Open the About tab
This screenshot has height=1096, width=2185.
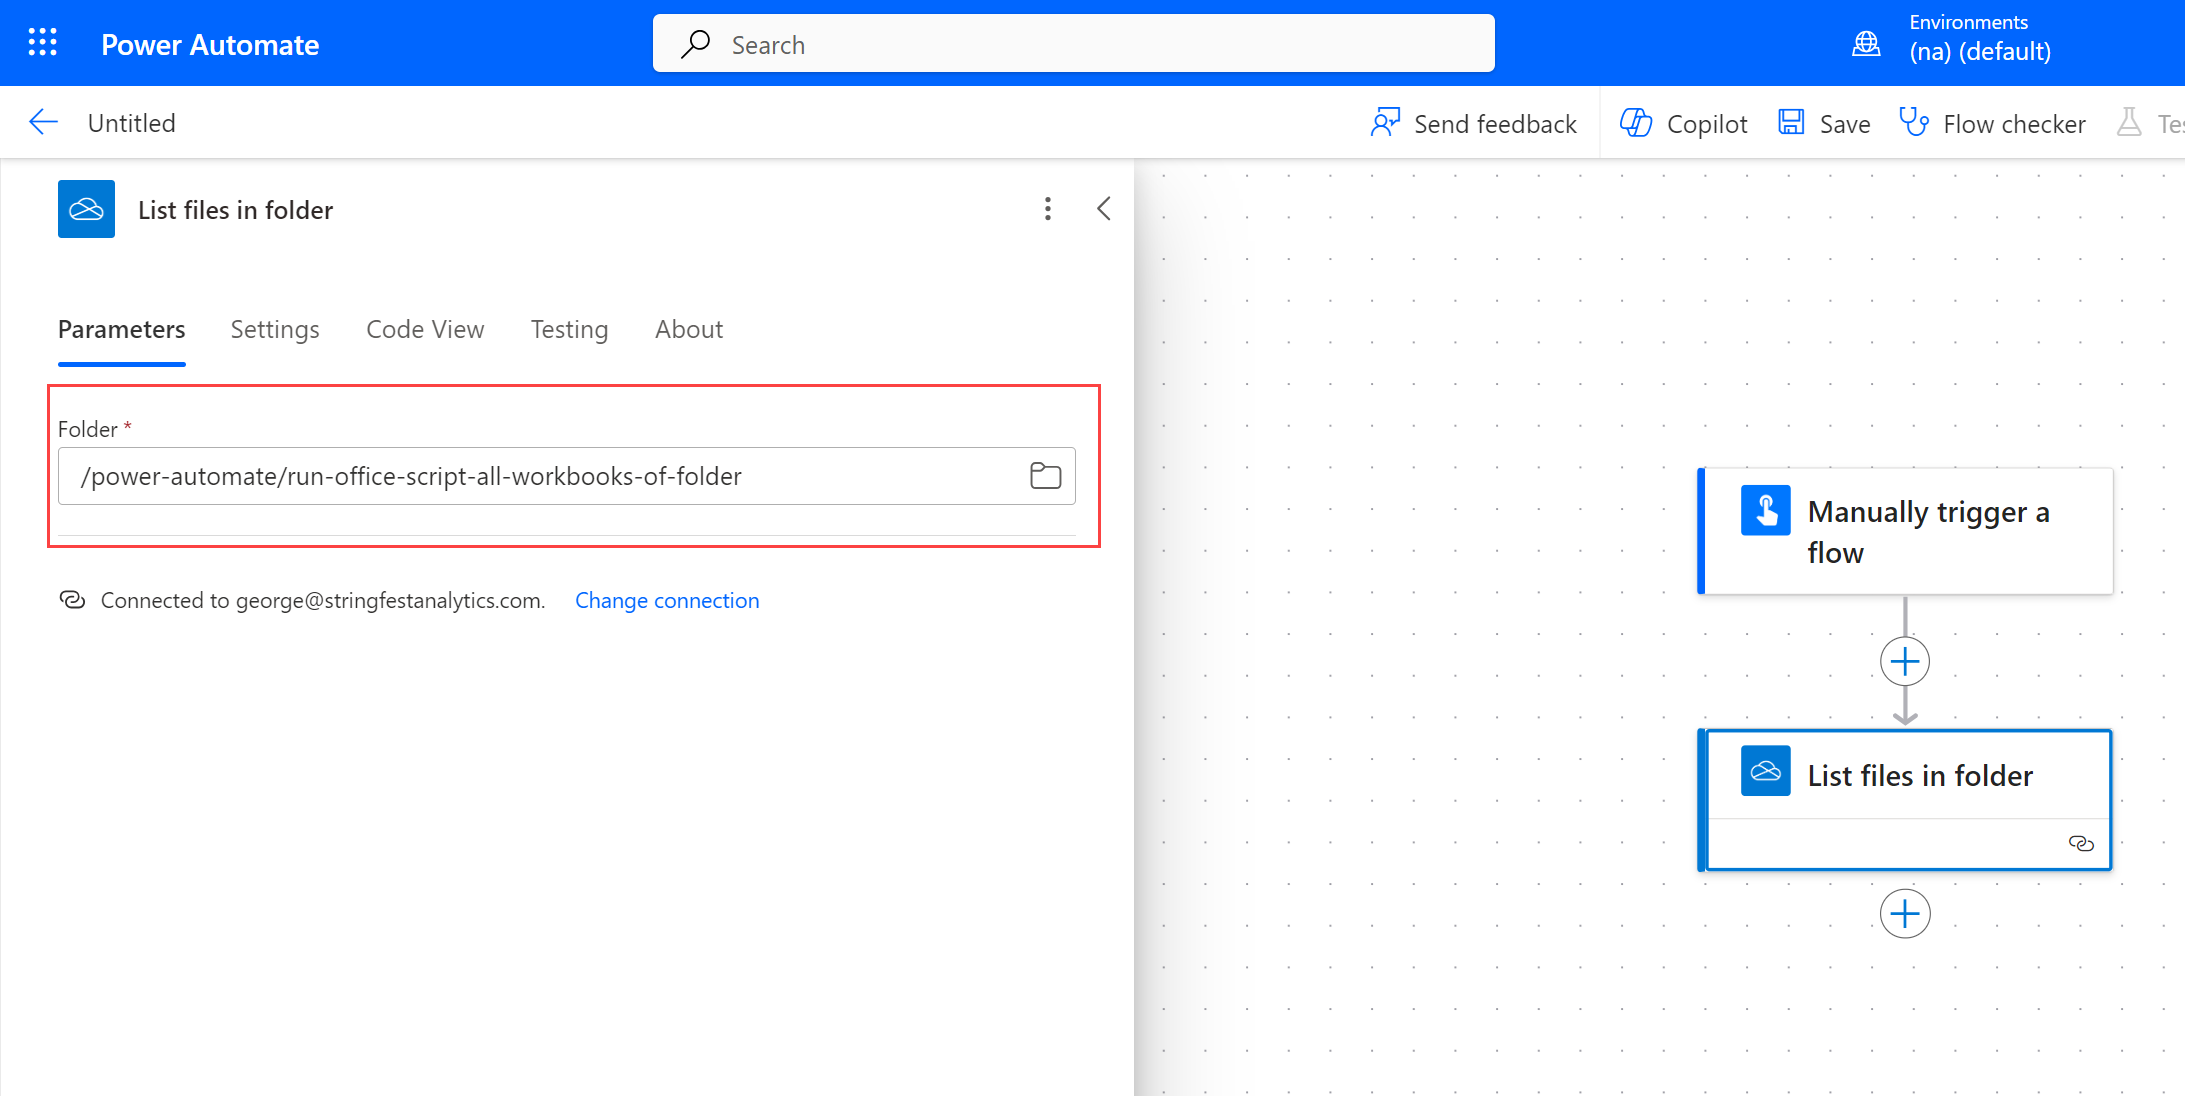point(689,330)
